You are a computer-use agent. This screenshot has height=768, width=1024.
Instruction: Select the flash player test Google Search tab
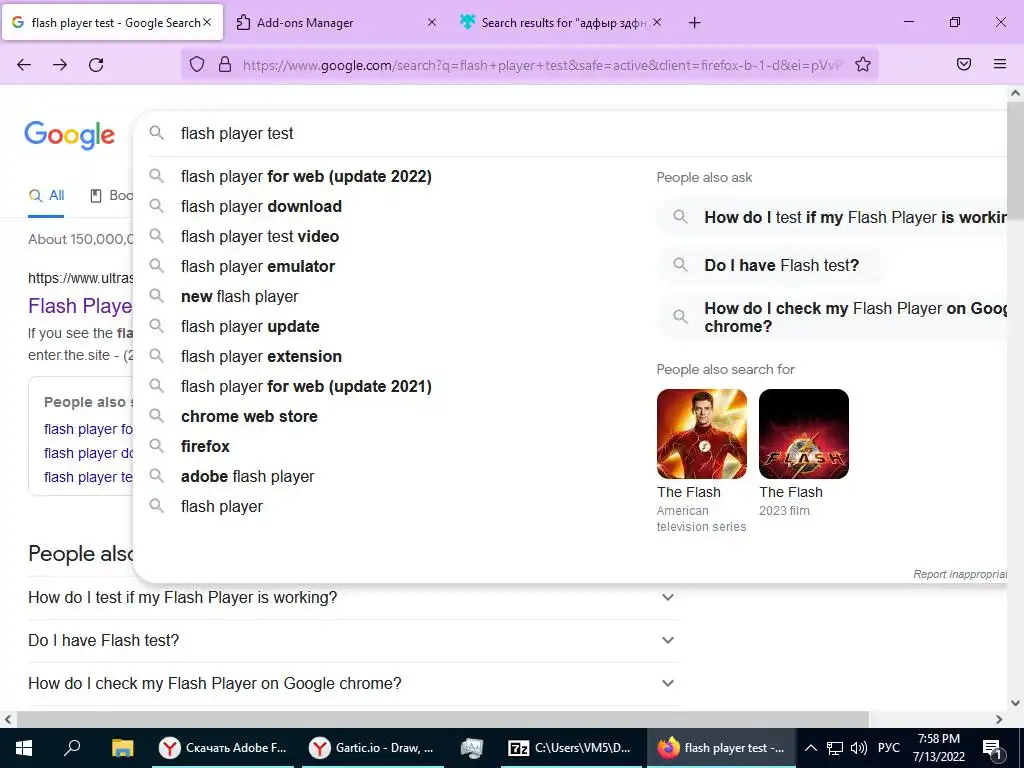112,22
